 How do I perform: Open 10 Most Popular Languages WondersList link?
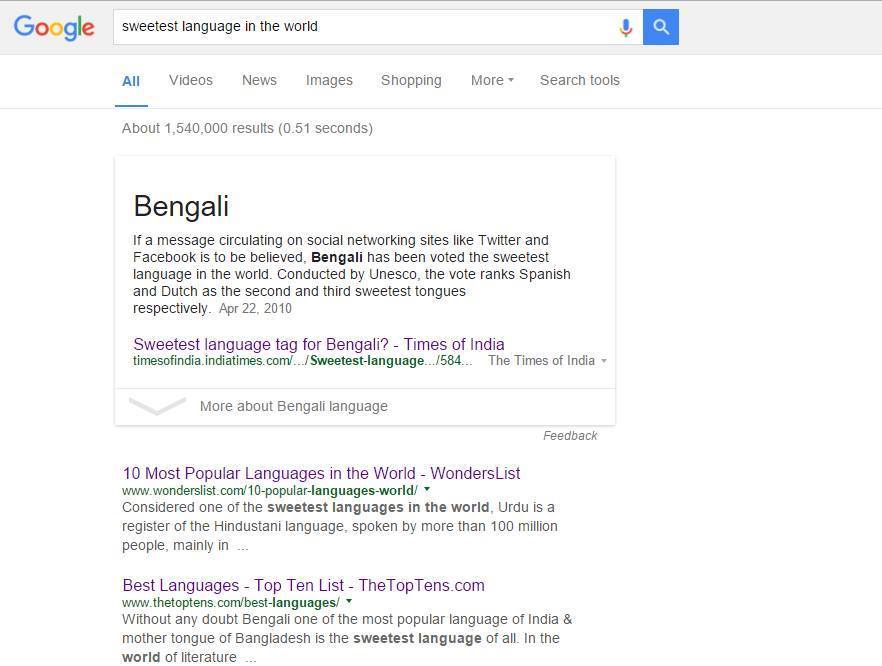pos(321,473)
